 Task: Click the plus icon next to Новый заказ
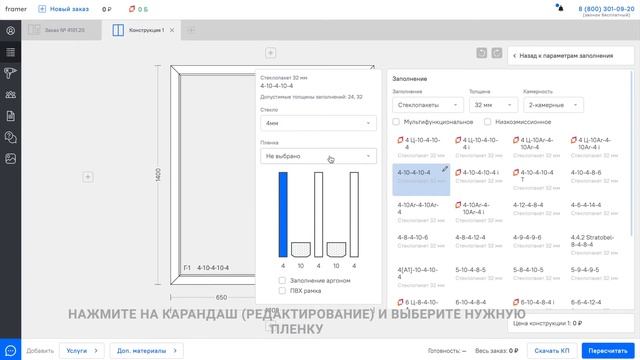point(42,9)
